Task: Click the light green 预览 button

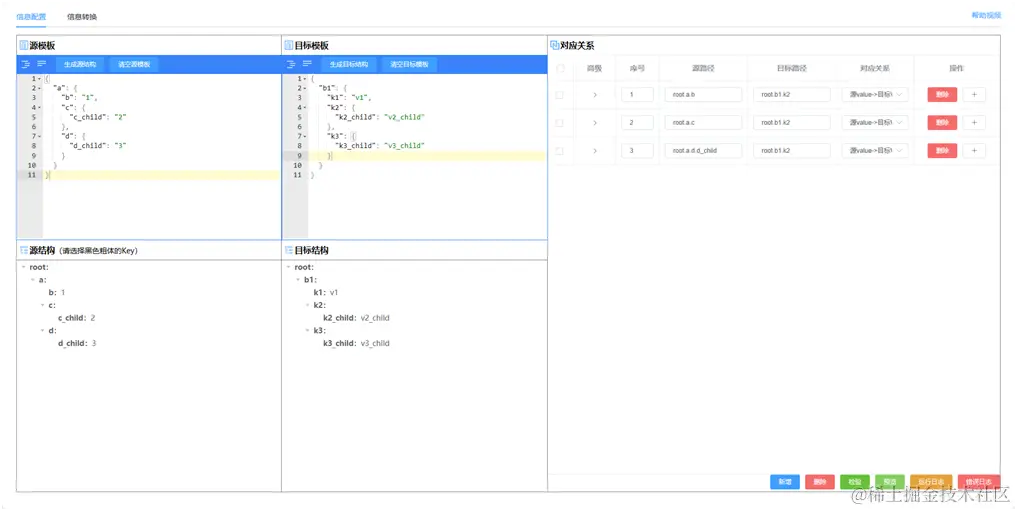Action: (890, 482)
